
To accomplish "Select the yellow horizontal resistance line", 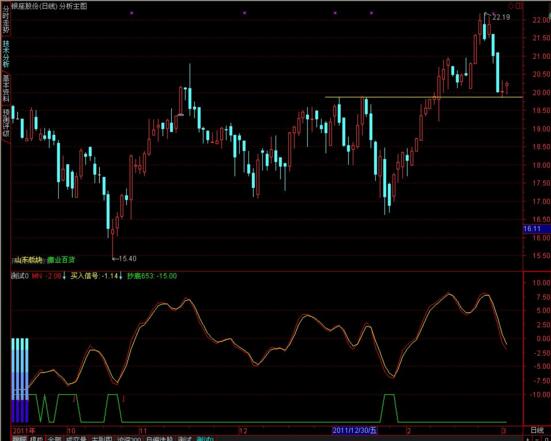I will [423, 97].
